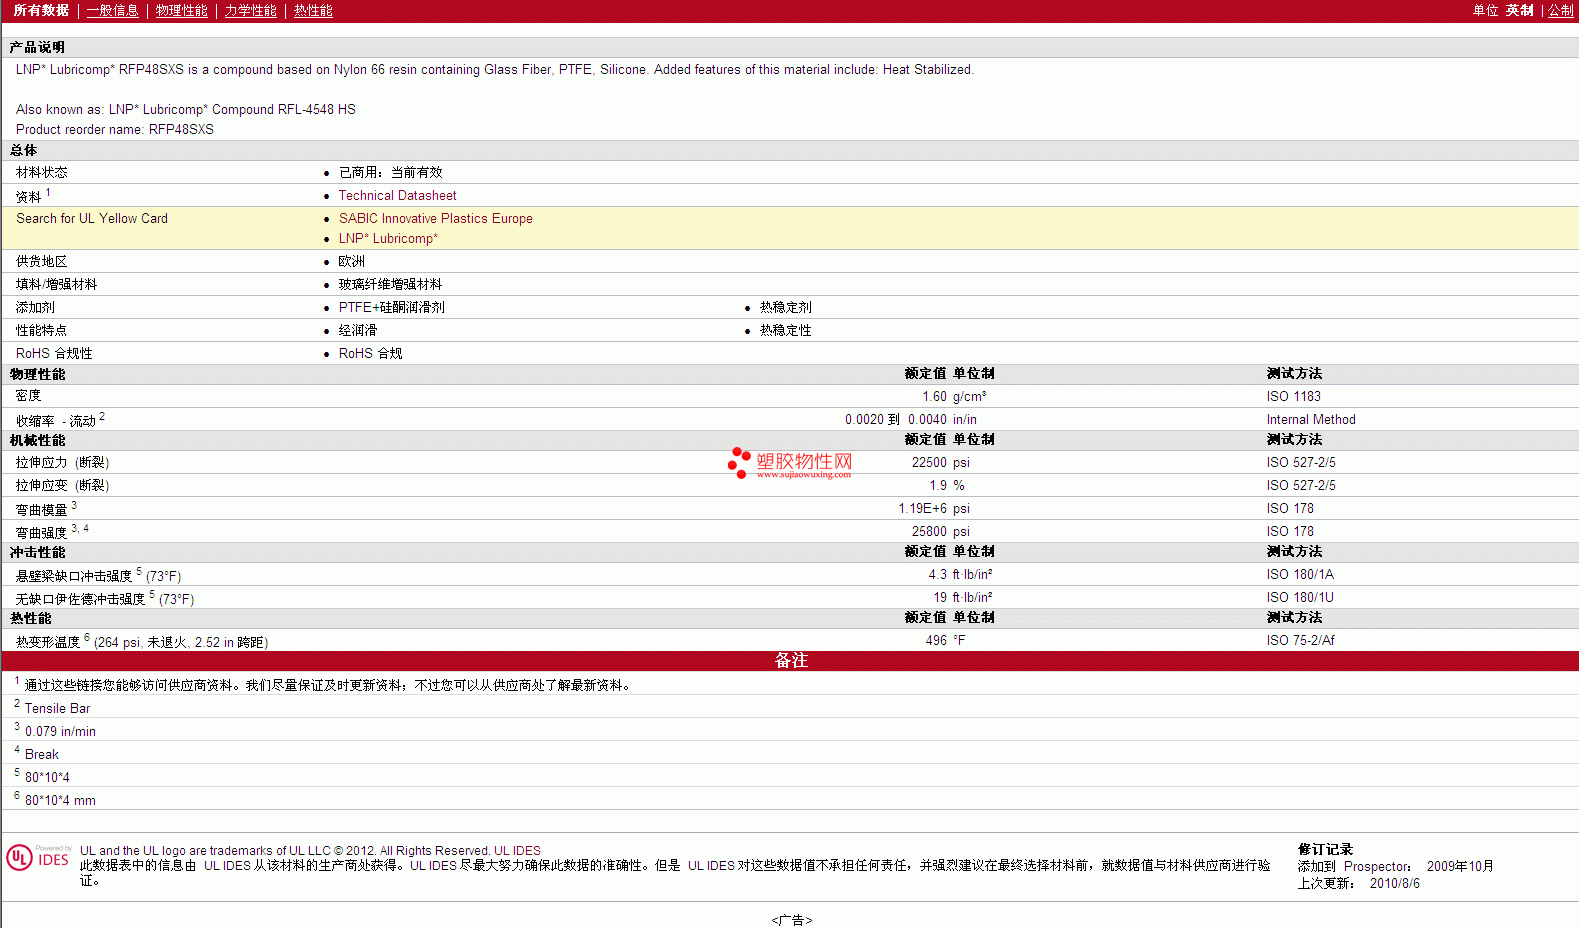Click the 2009年10月 Prospector added date

click(1460, 867)
